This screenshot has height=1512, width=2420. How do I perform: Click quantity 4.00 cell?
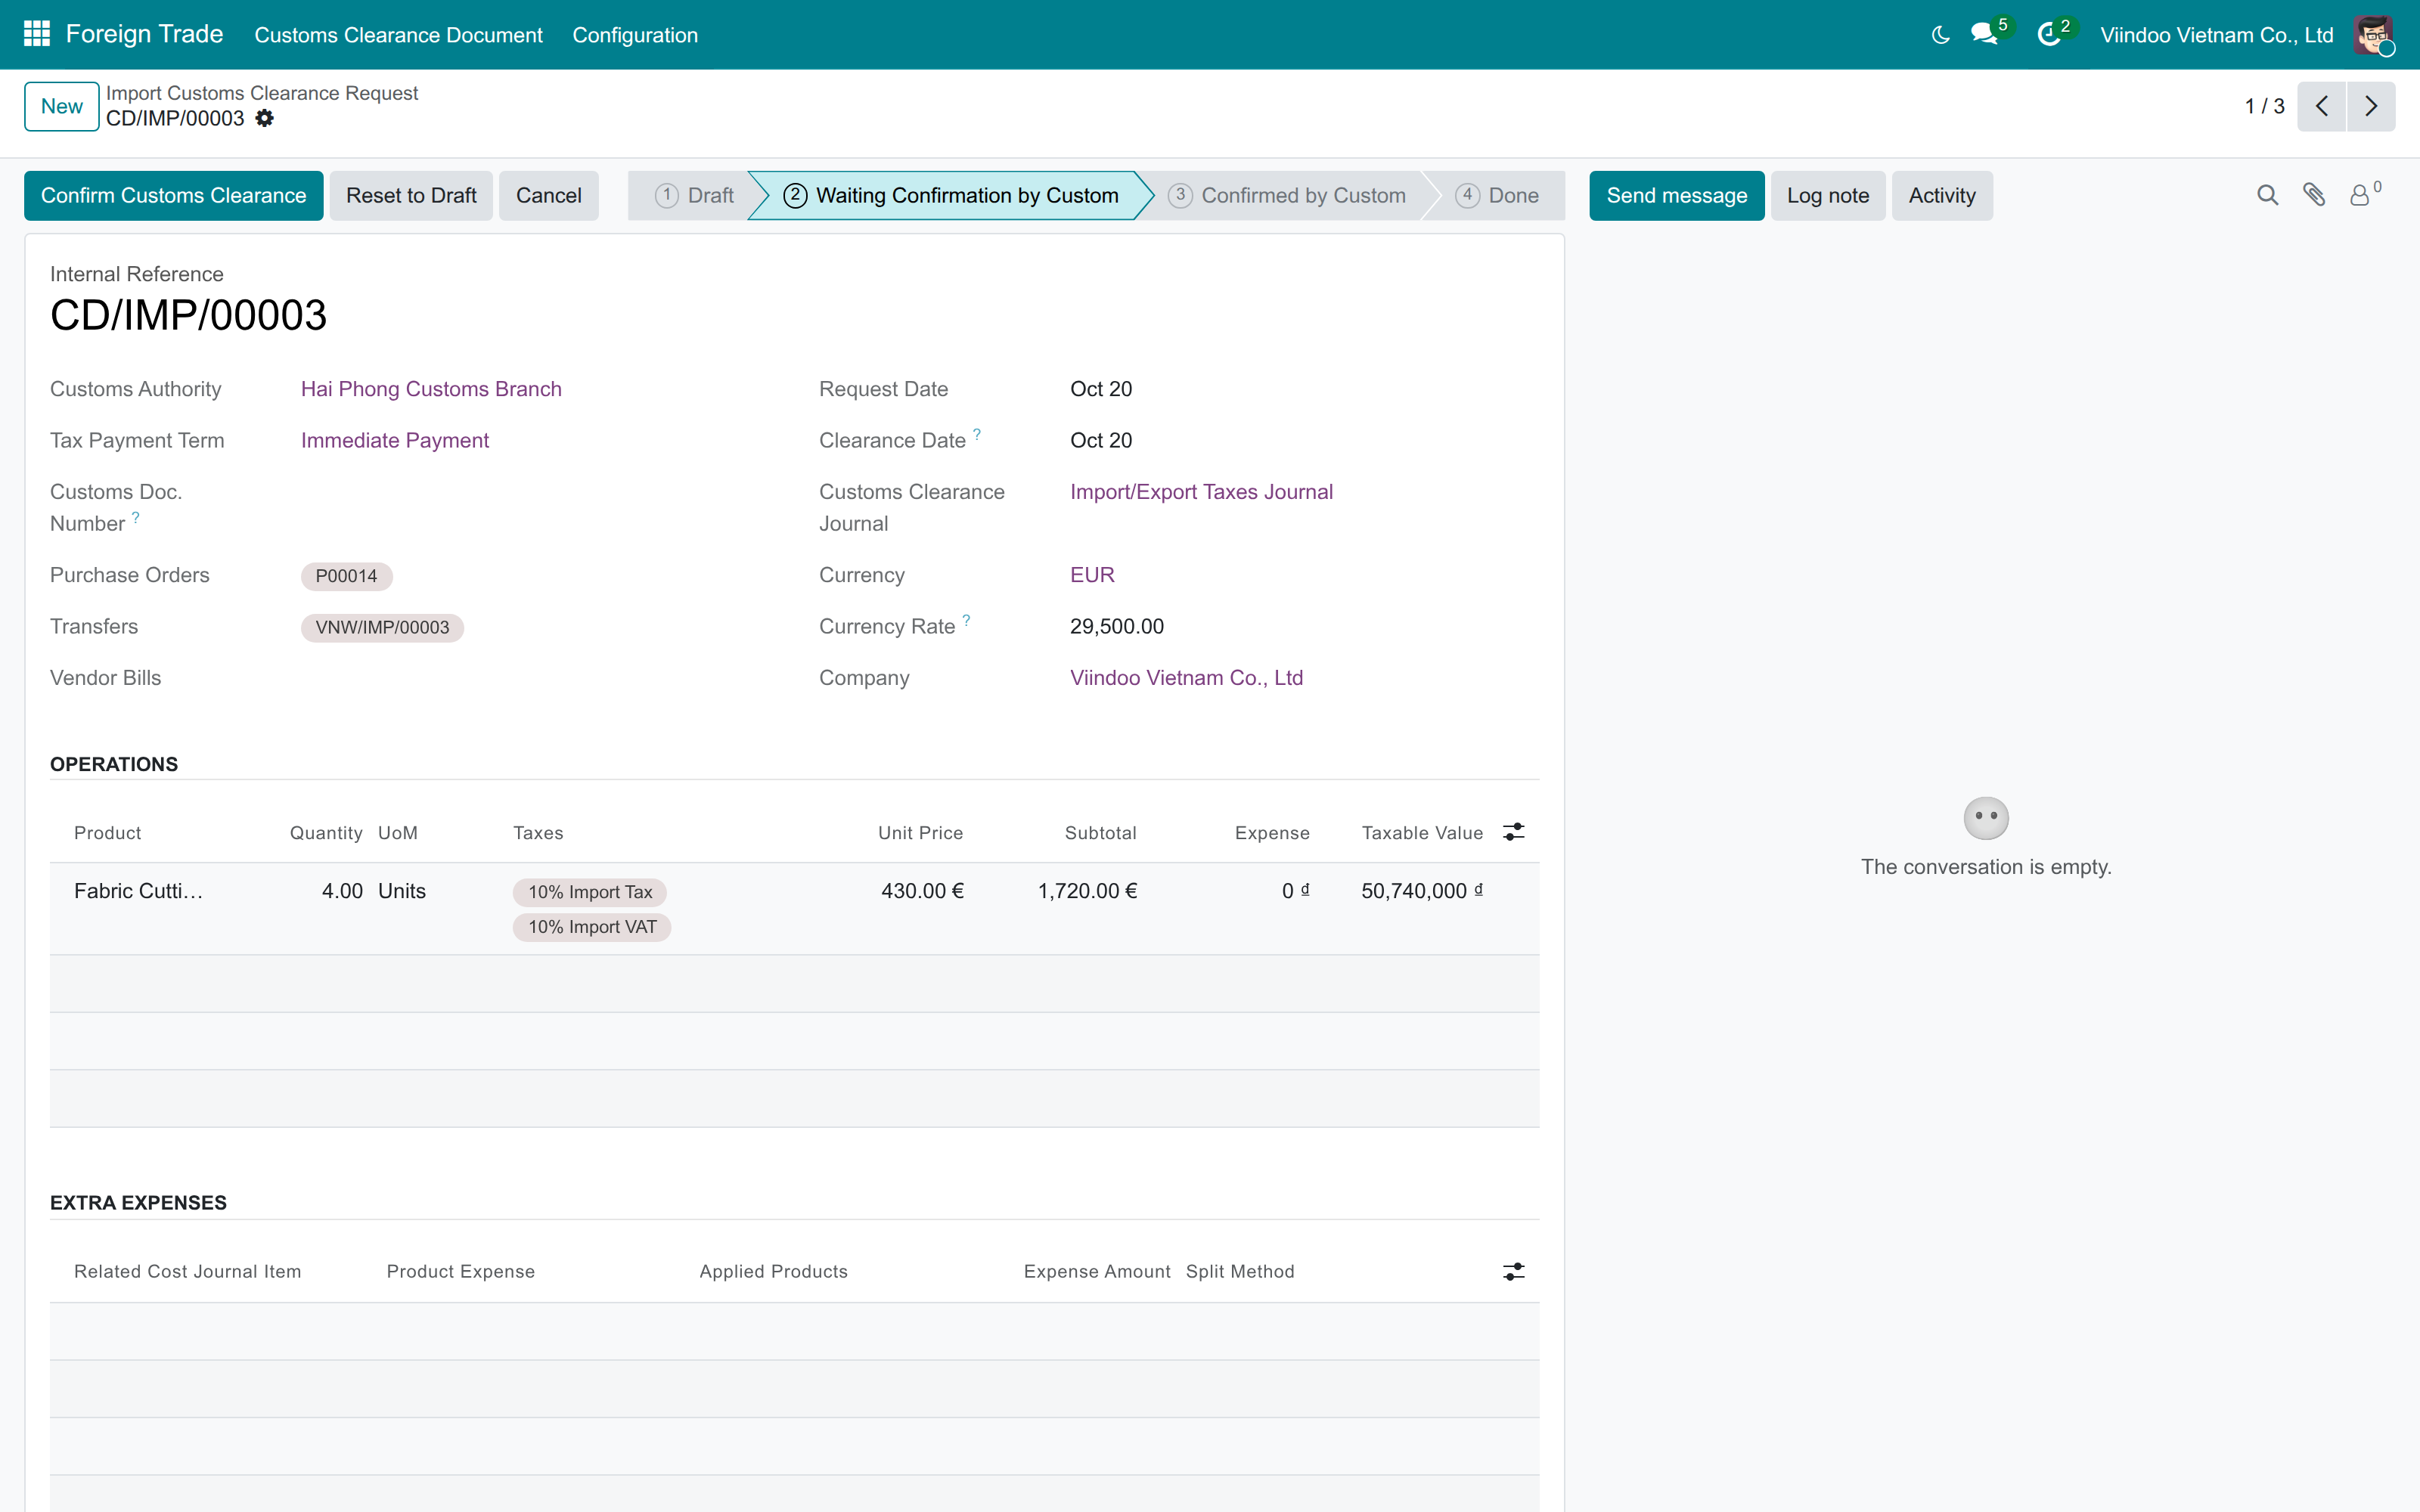tap(342, 891)
